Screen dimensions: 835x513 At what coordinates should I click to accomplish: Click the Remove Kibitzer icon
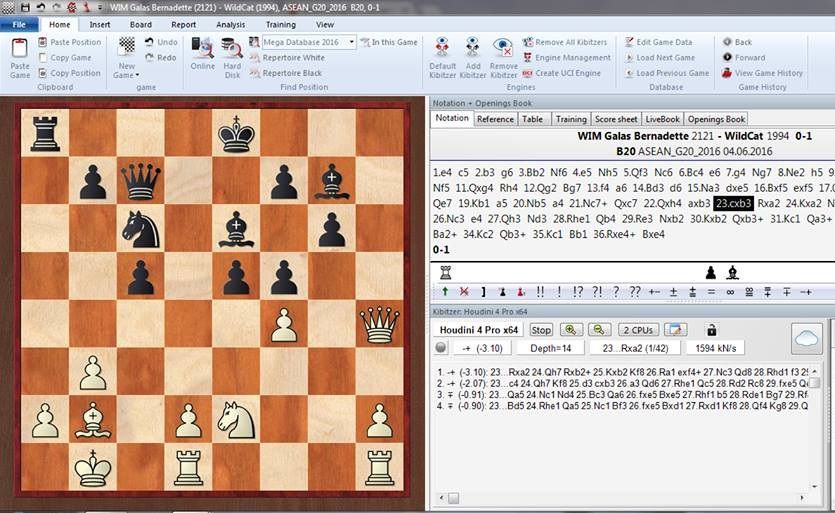pyautogui.click(x=503, y=48)
